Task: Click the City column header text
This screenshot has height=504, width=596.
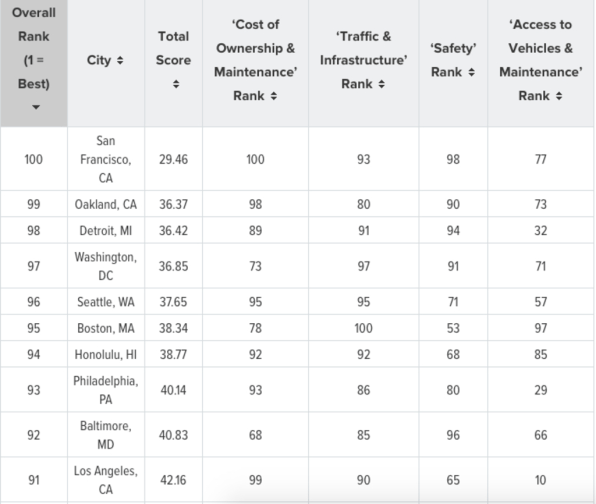Action: (x=99, y=60)
